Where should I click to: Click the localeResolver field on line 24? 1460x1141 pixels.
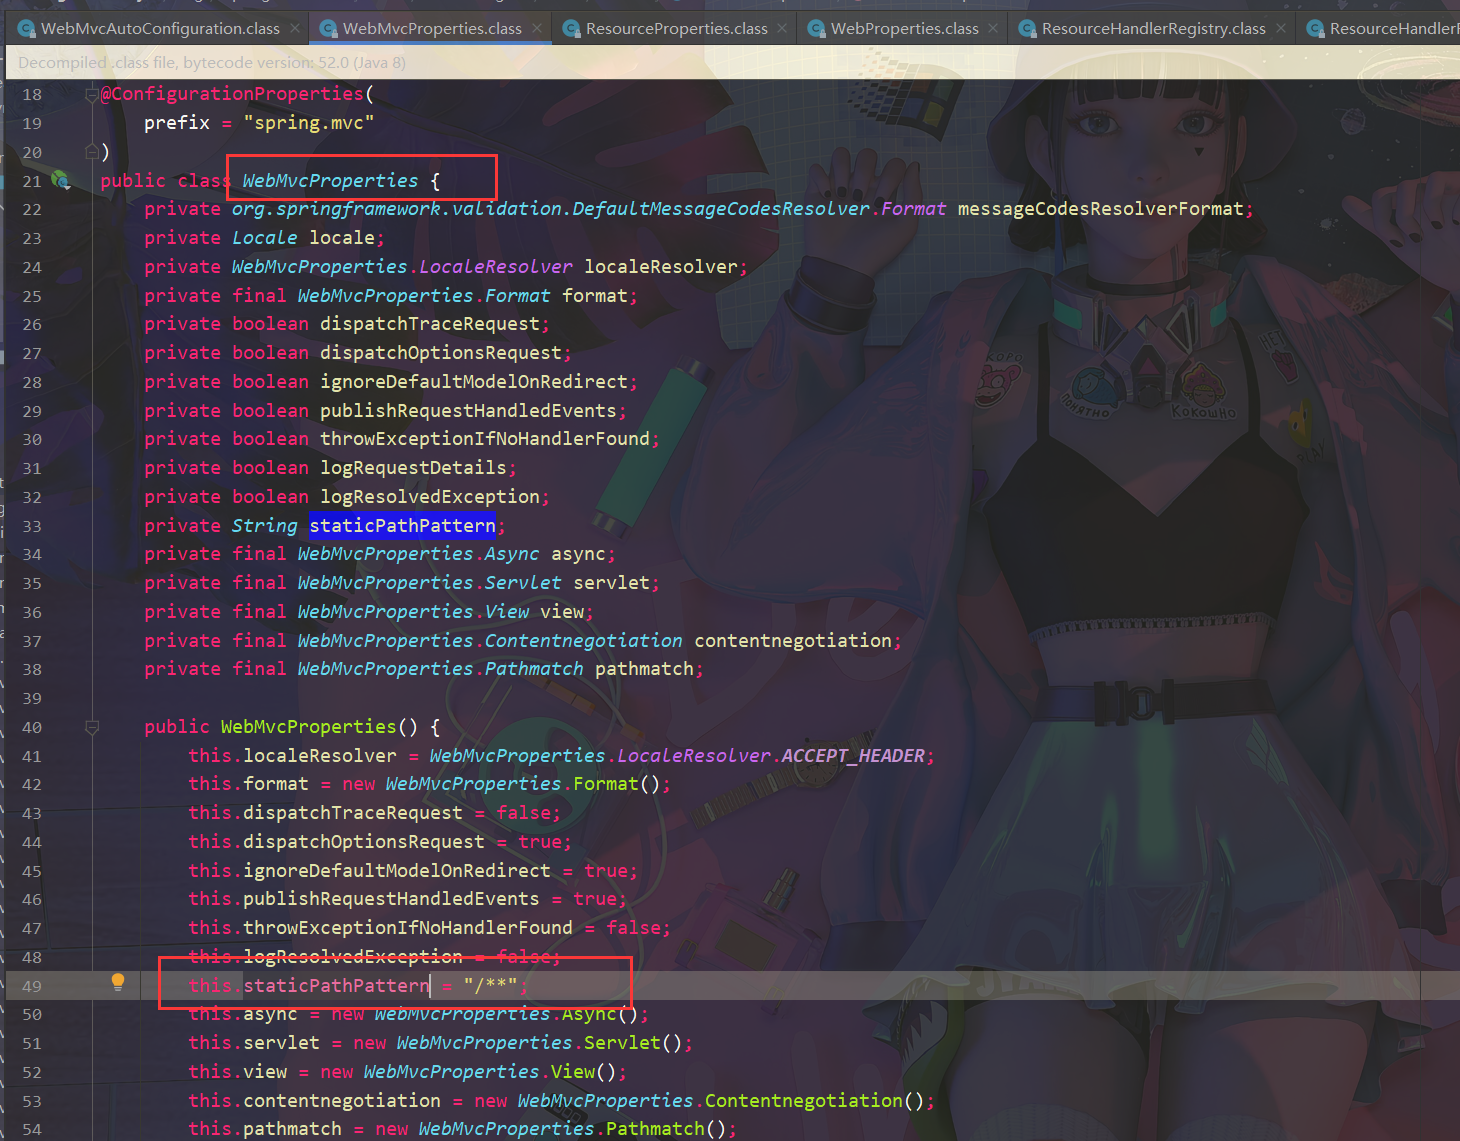coord(661,267)
